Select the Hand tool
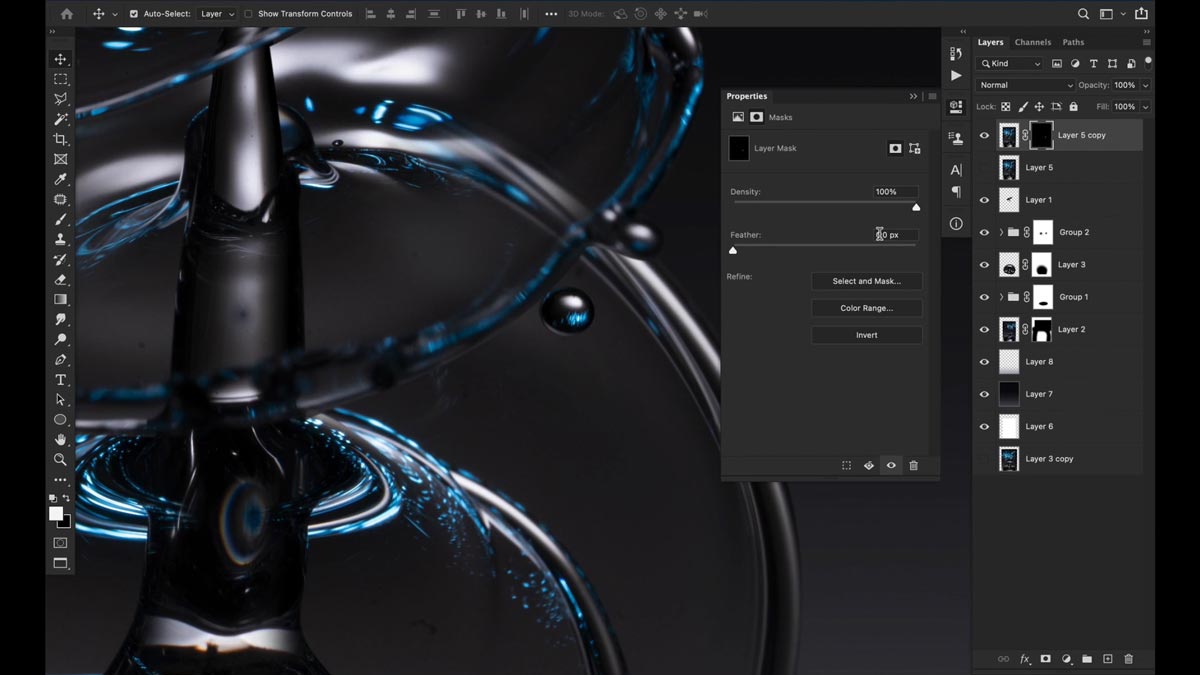Viewport: 1200px width, 675px height. (x=61, y=440)
